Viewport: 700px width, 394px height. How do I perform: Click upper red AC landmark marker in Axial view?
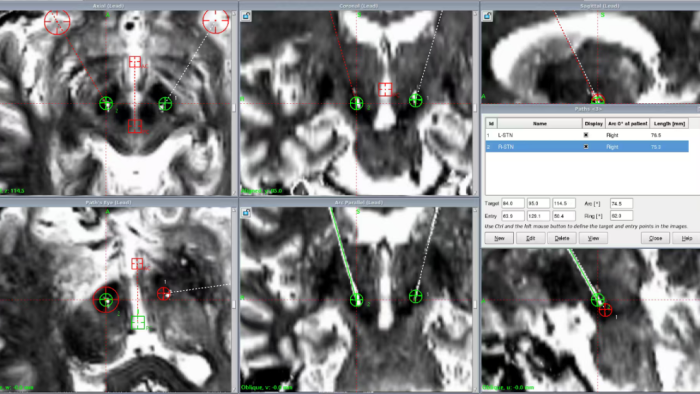135,62
